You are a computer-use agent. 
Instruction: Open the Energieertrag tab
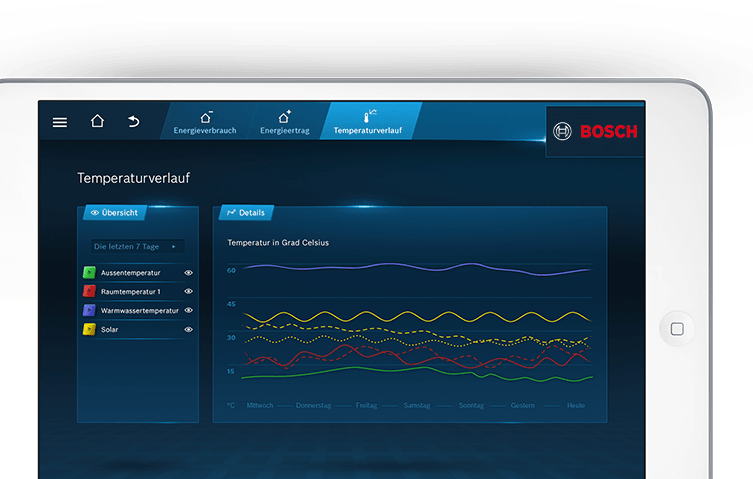(x=283, y=122)
